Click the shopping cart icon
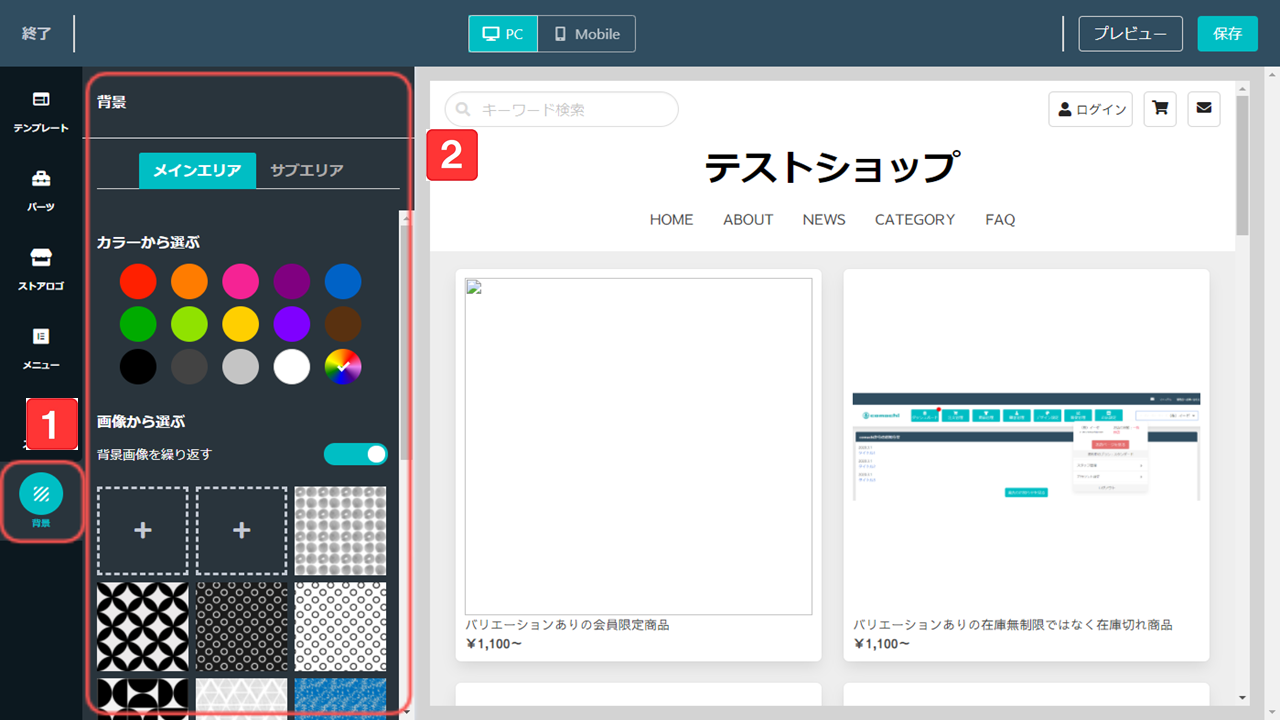 point(1160,109)
